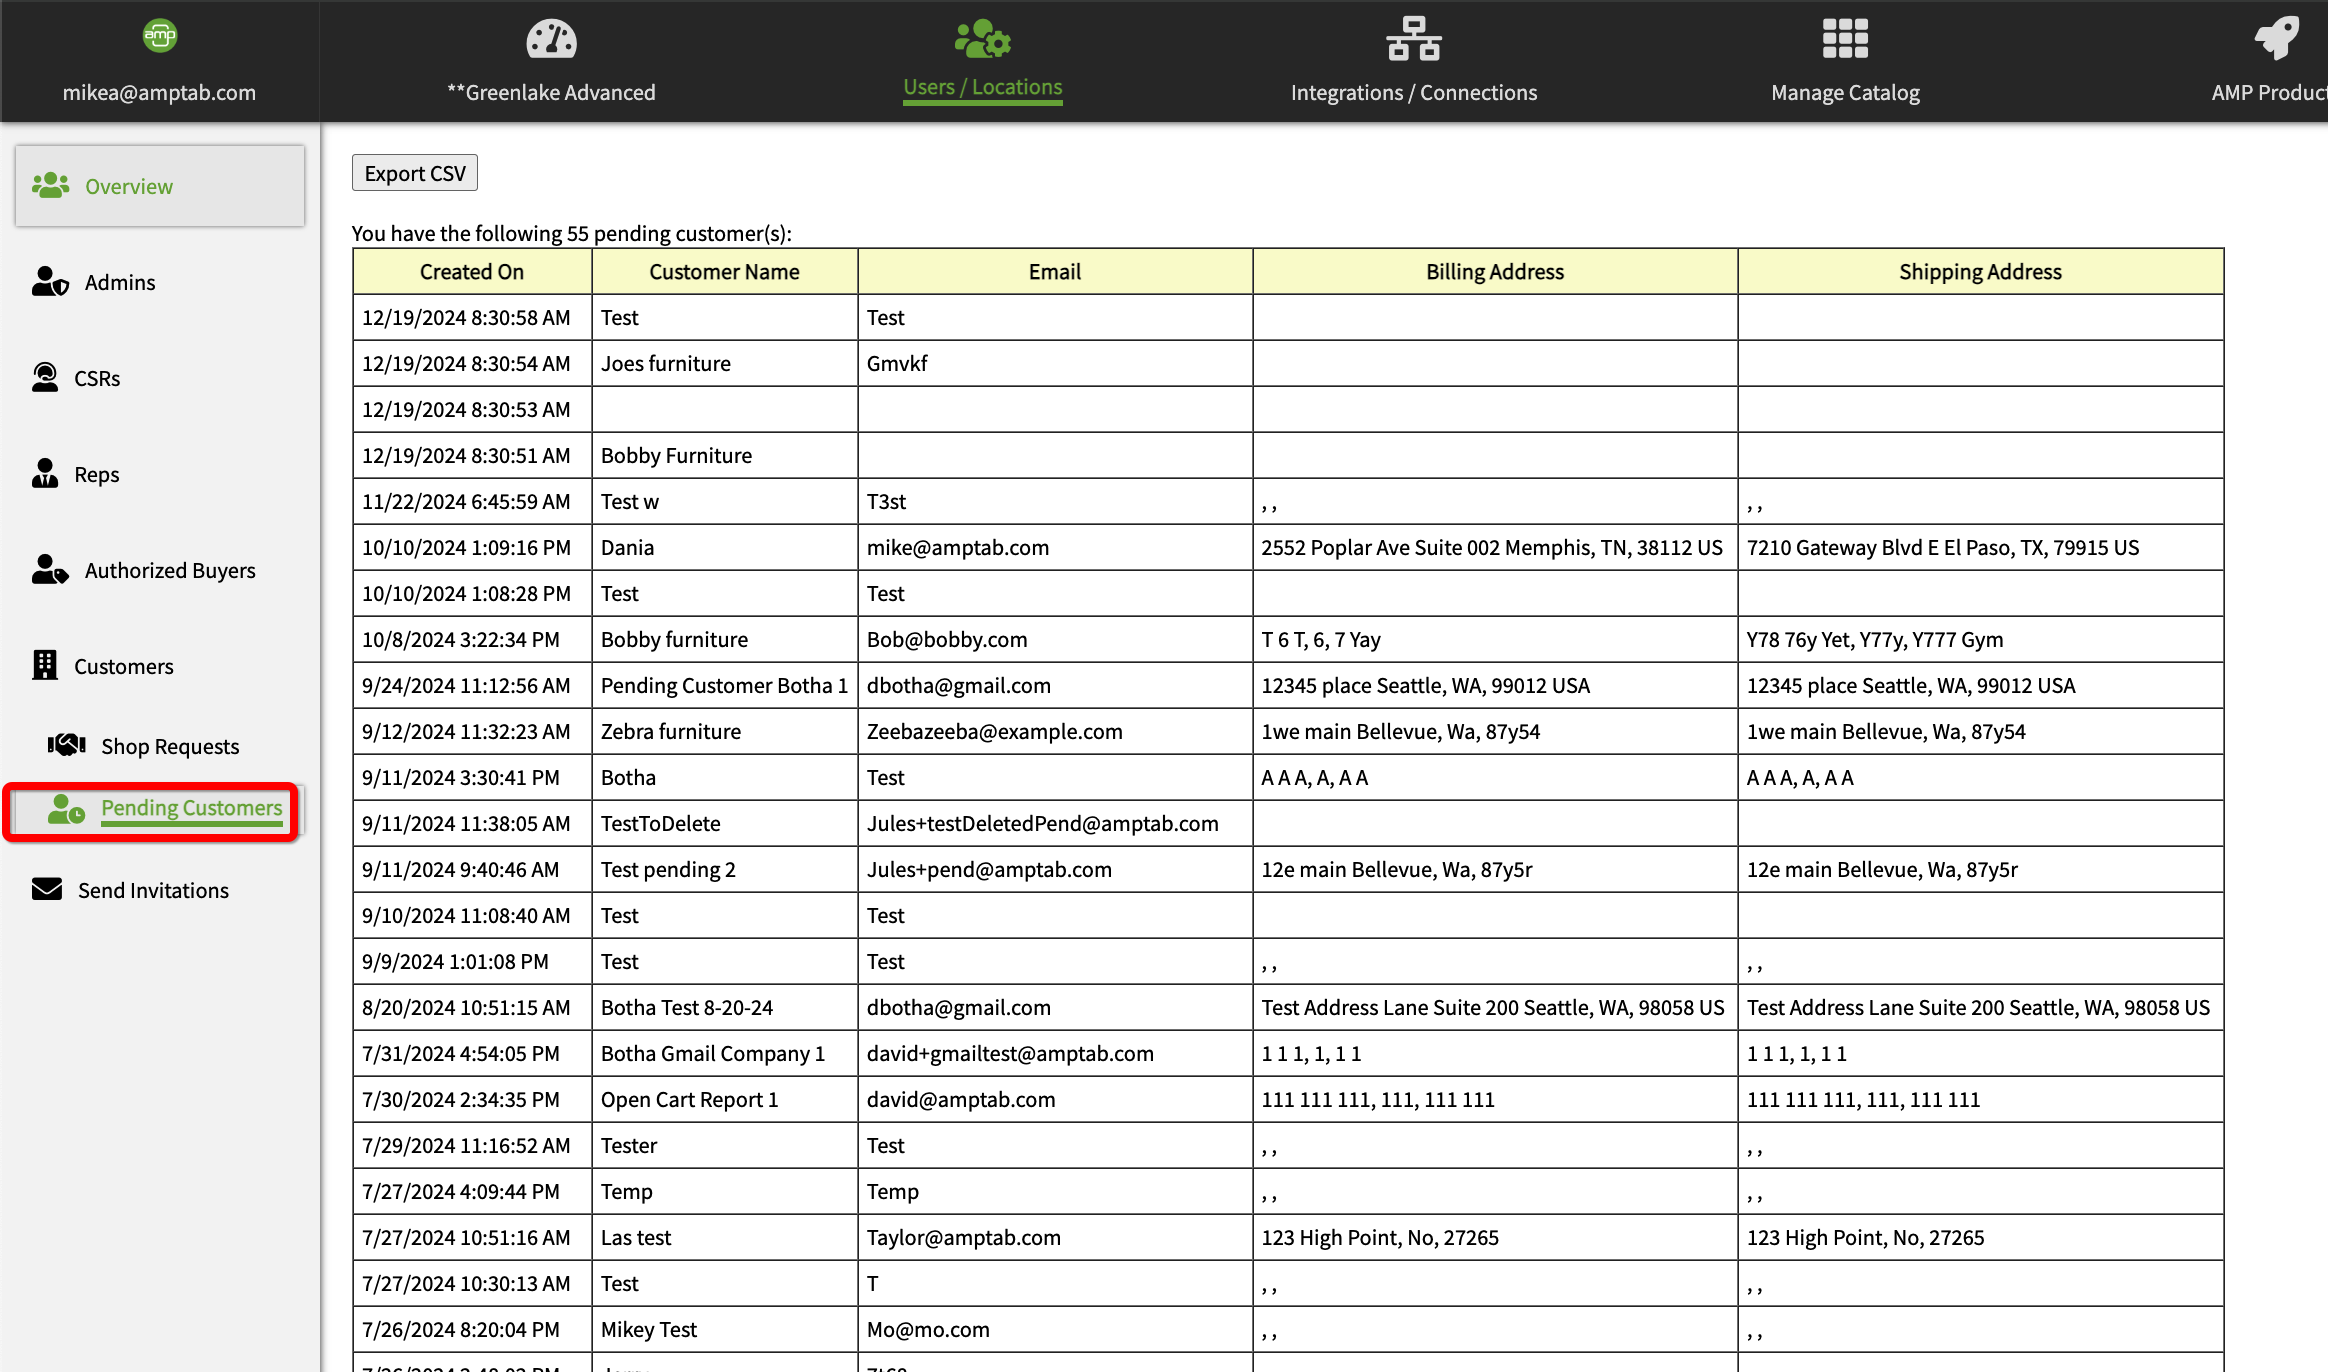Select Authorized Buyers in sidebar
This screenshot has height=1372, width=2328.
pyautogui.click(x=169, y=571)
